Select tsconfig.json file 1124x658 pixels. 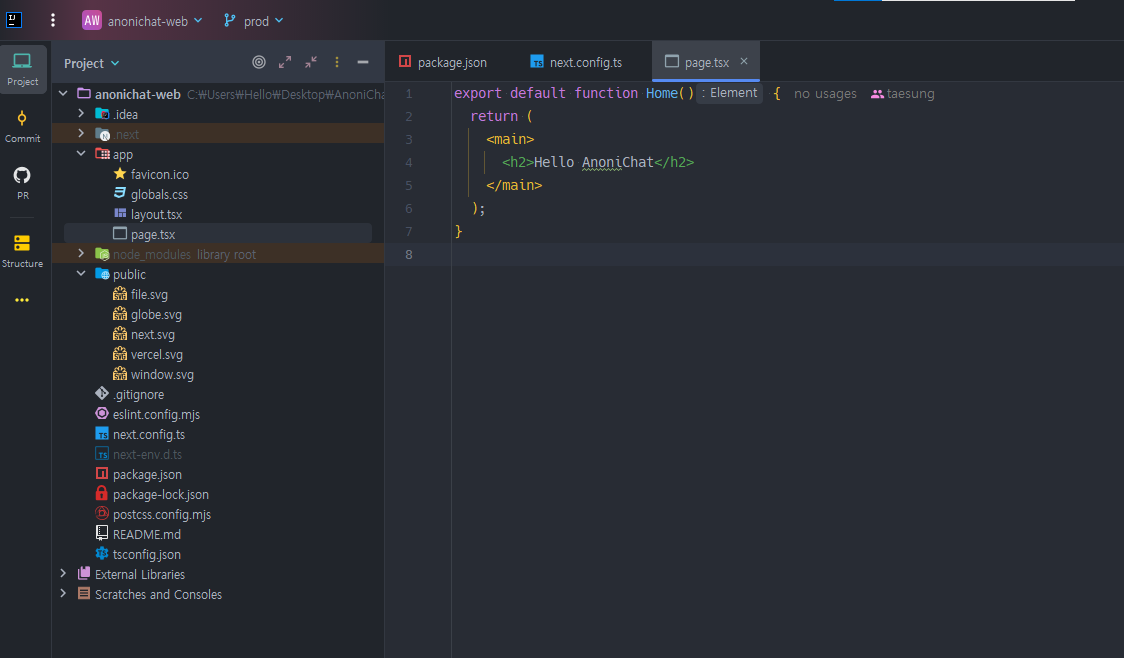(138, 555)
